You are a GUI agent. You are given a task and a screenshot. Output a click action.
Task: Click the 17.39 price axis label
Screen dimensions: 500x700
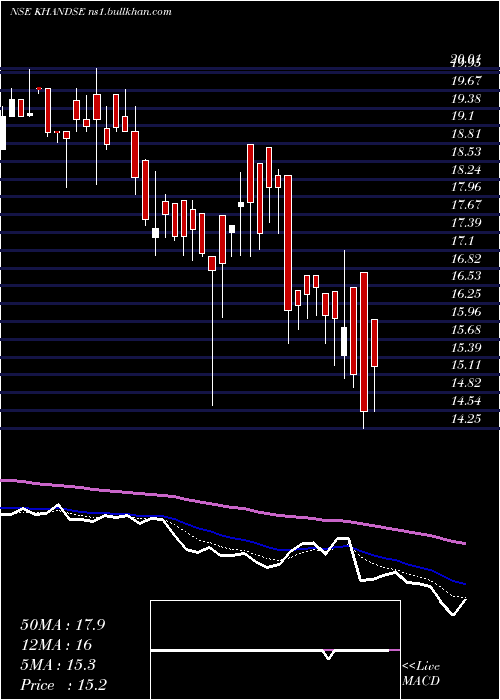(x=466, y=223)
